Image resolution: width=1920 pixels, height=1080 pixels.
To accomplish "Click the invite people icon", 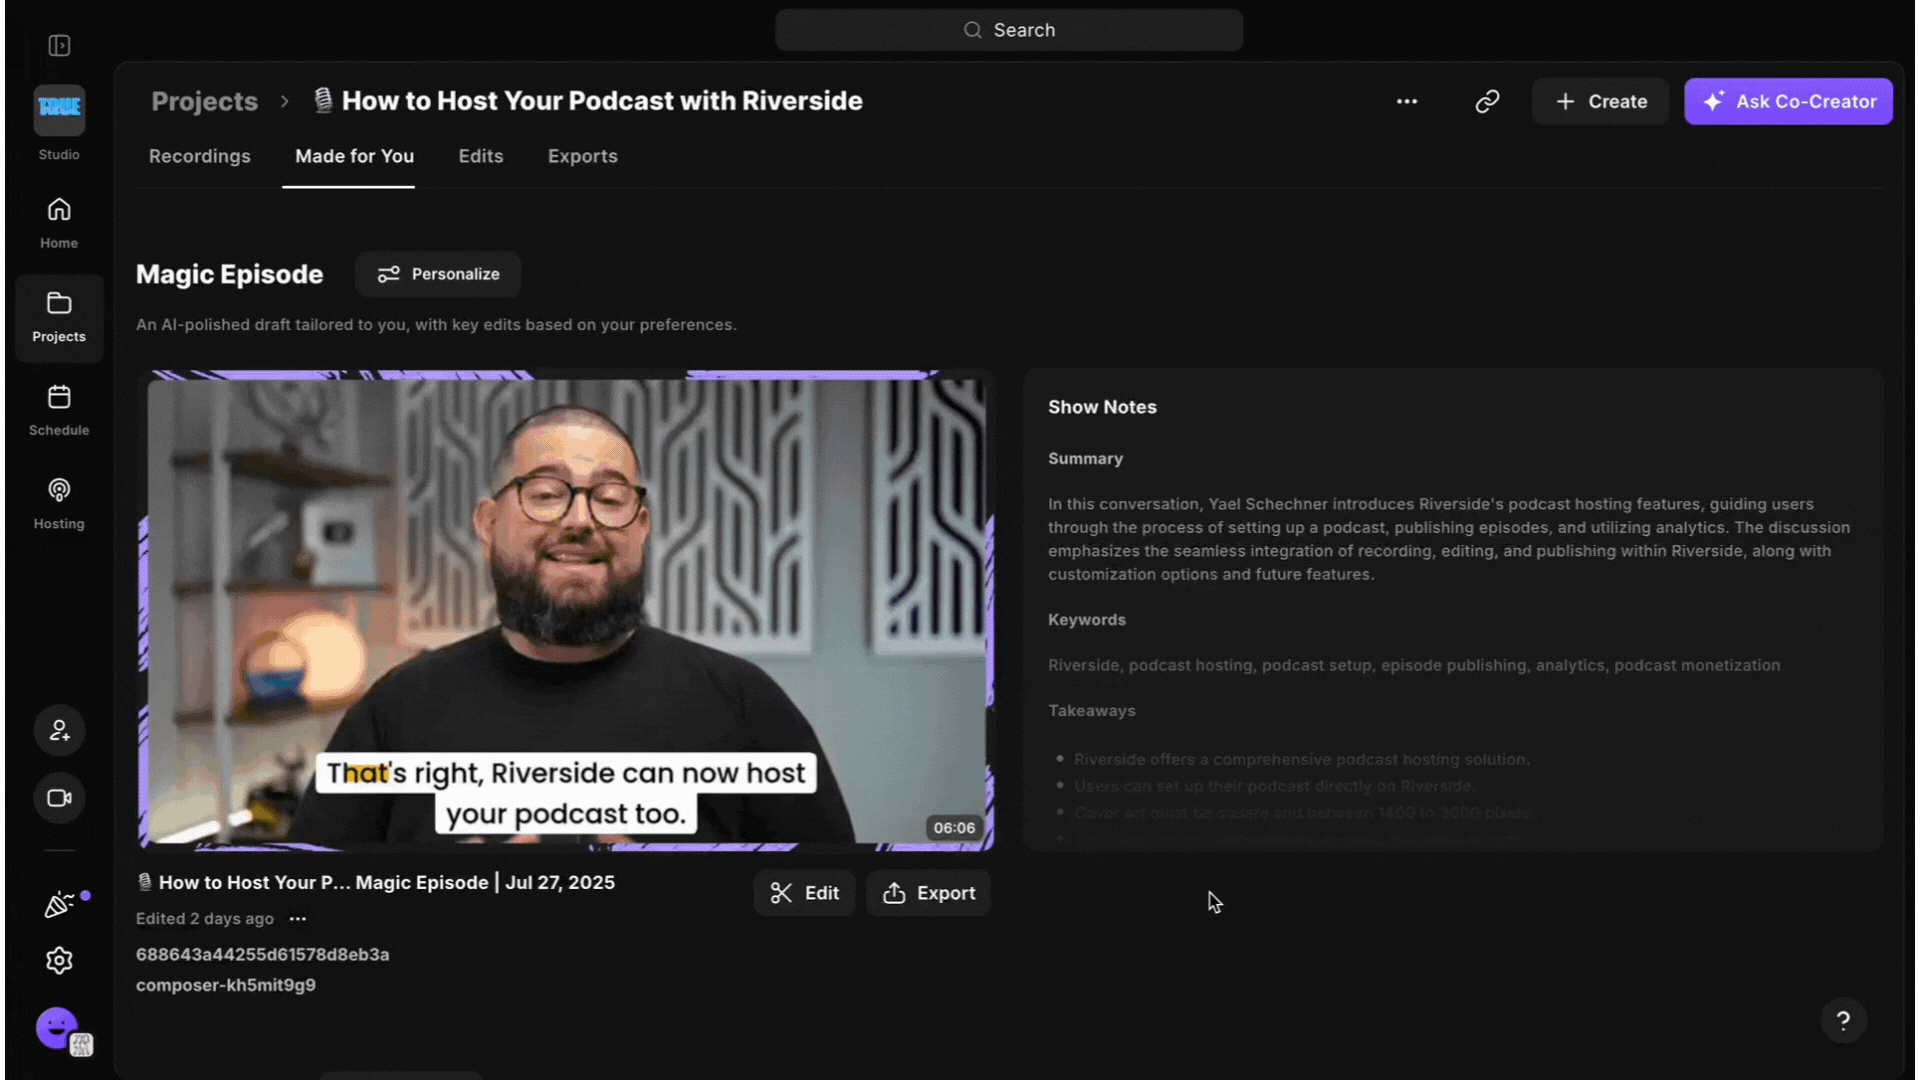I will 59,731.
